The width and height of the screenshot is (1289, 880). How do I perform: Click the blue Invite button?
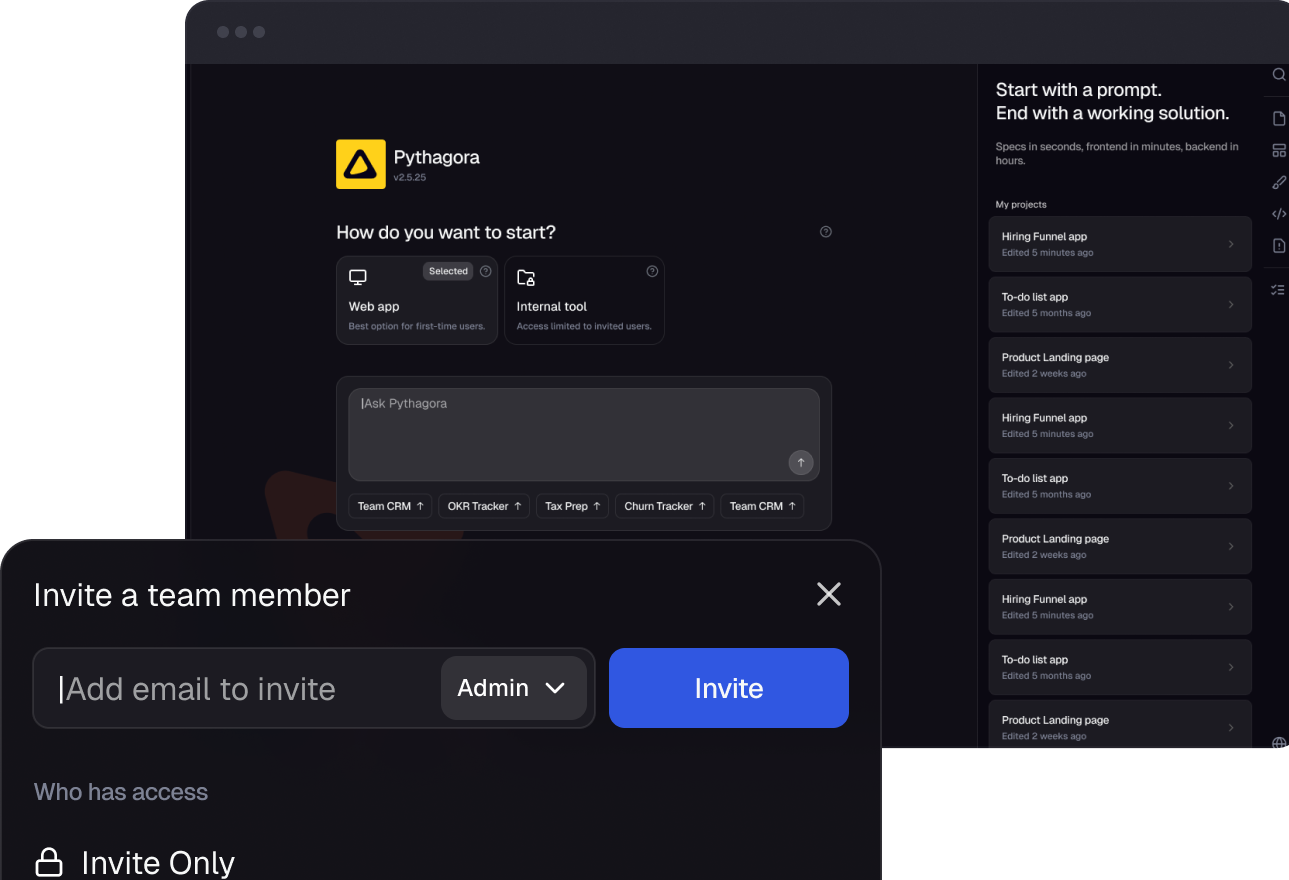729,688
